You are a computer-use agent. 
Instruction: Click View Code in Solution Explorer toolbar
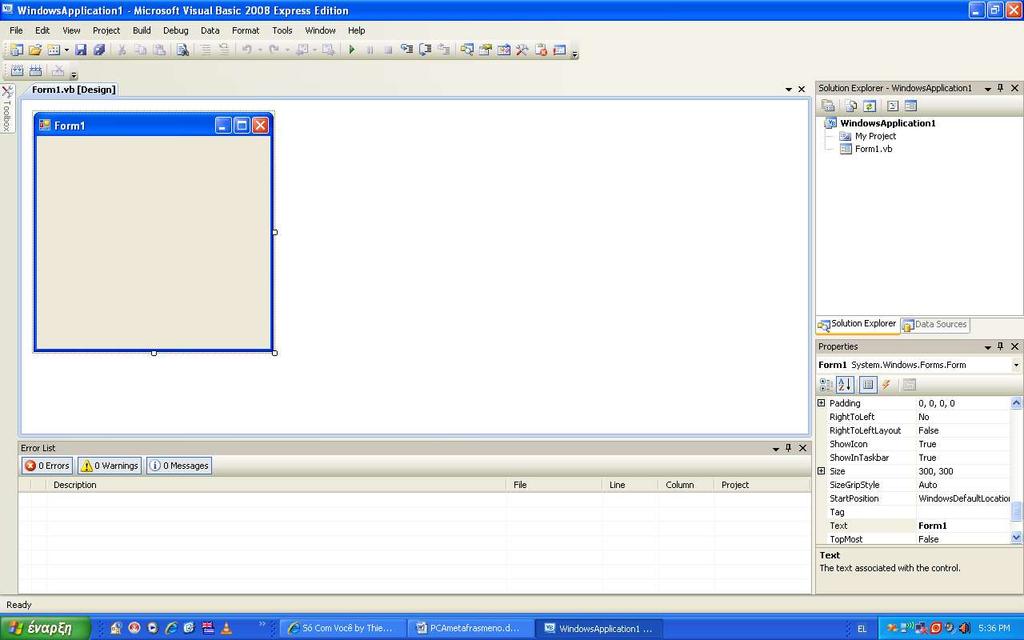[x=892, y=106]
